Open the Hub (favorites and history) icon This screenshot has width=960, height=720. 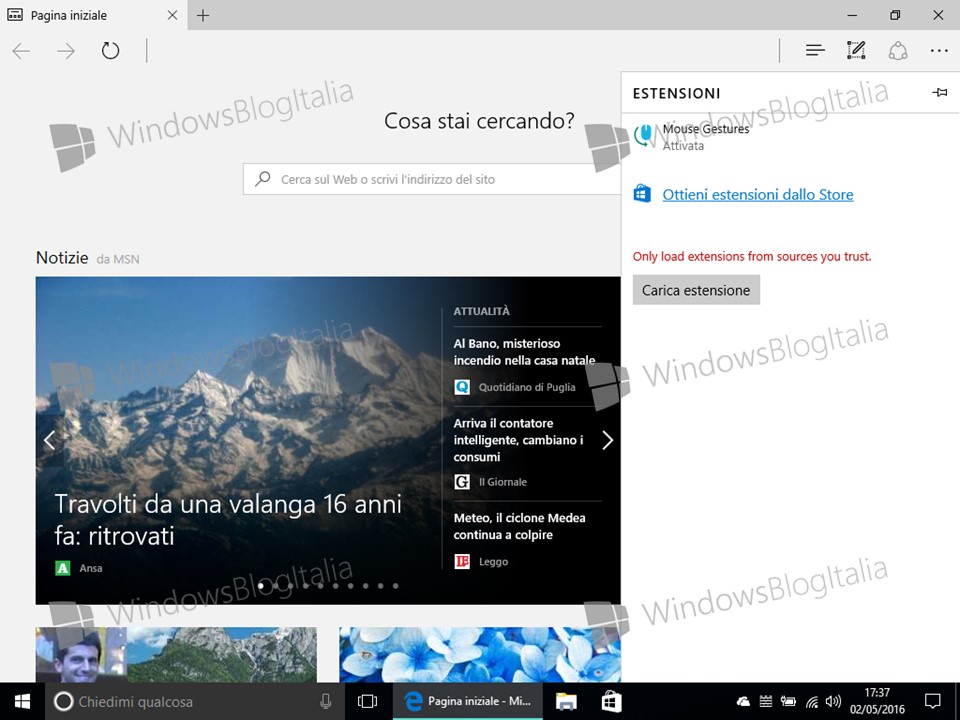815,50
